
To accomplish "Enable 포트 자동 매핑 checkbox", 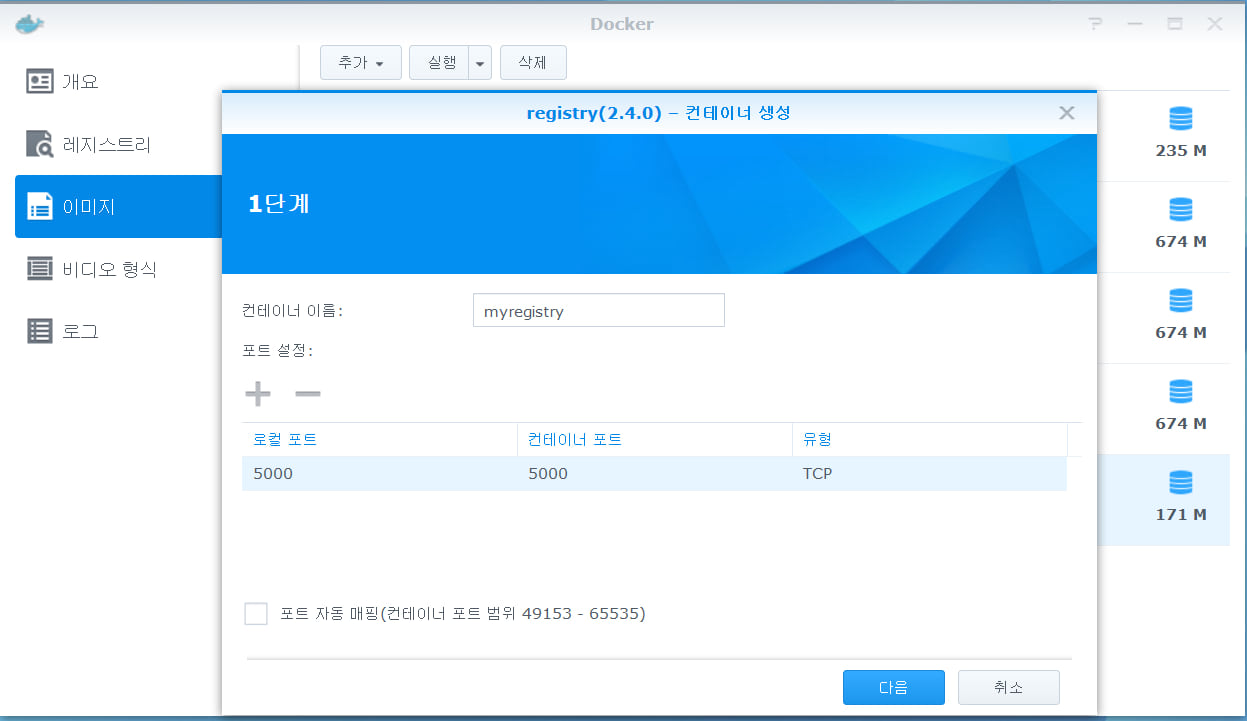I will (256, 614).
